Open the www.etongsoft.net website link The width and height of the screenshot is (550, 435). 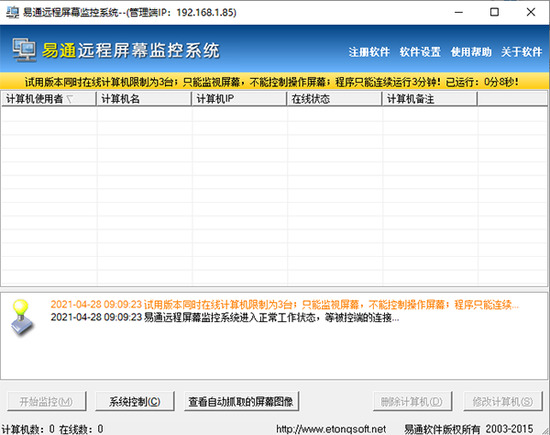(x=331, y=429)
